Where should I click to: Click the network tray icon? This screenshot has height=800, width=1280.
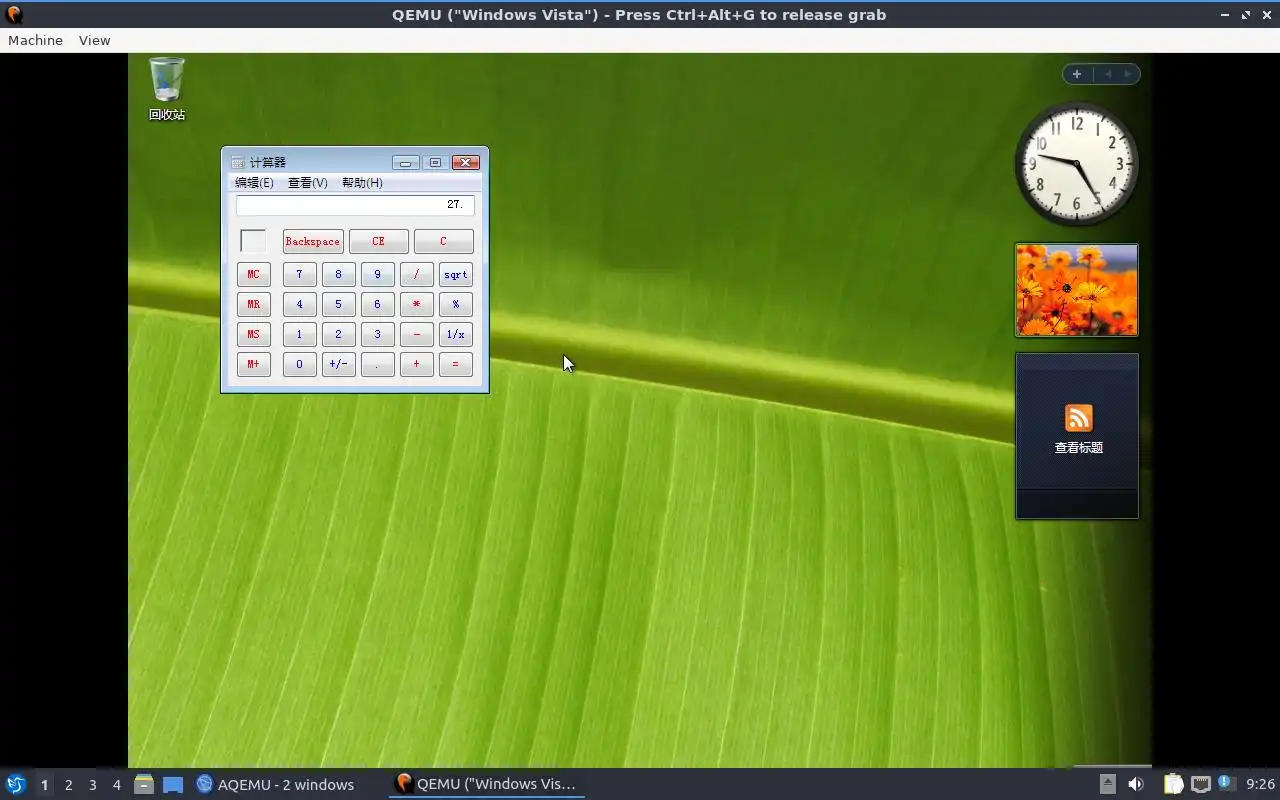(1201, 784)
